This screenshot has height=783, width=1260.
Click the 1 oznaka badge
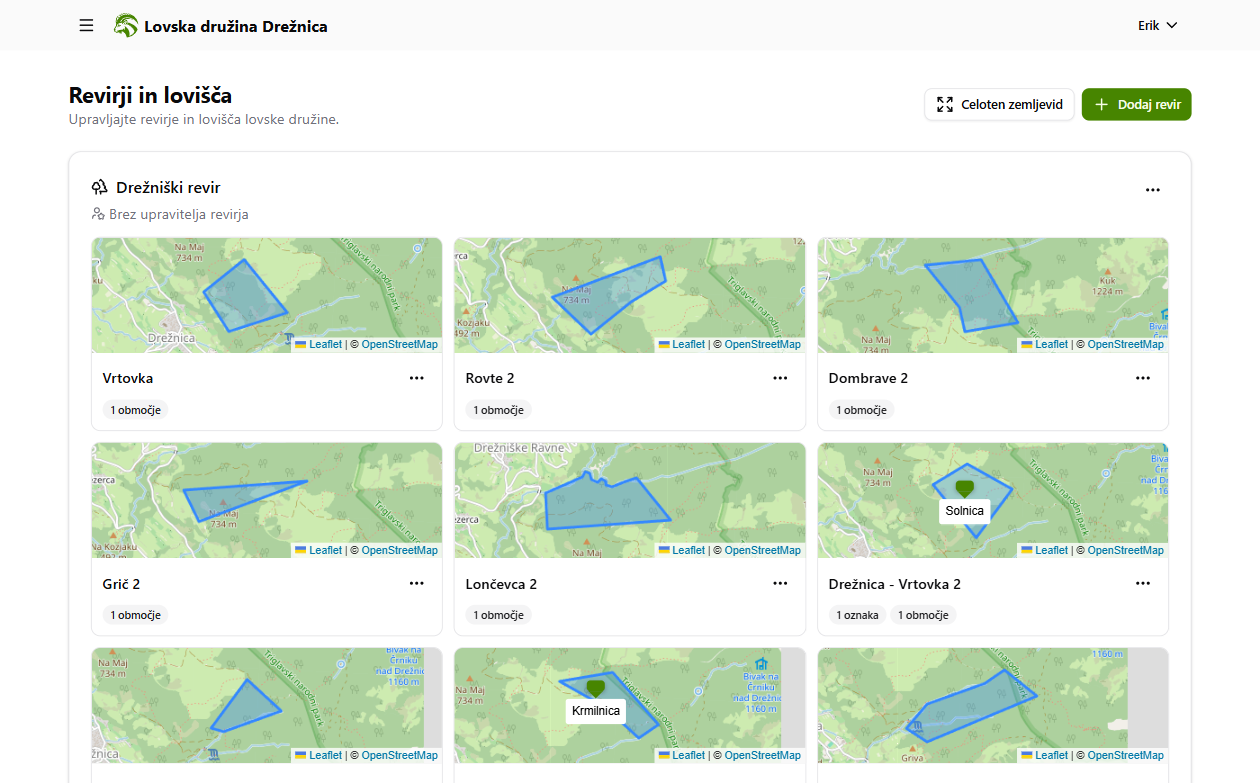click(x=857, y=615)
